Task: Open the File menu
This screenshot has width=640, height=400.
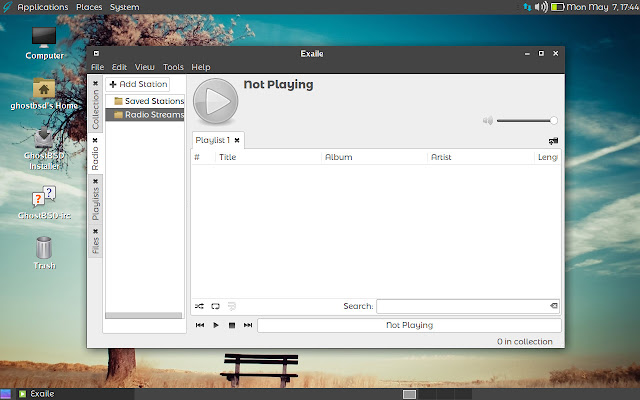Action: [98, 67]
